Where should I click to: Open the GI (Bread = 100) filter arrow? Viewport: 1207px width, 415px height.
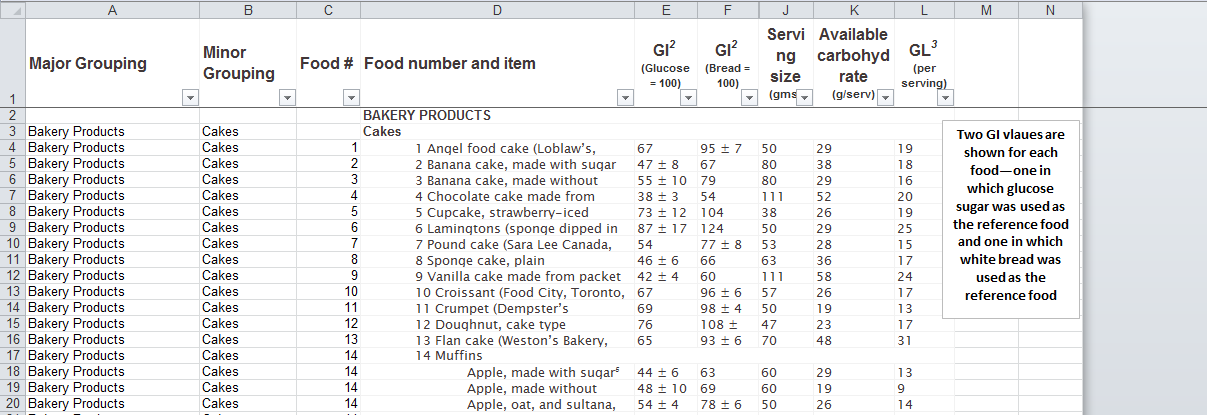pyautogui.click(x=749, y=98)
